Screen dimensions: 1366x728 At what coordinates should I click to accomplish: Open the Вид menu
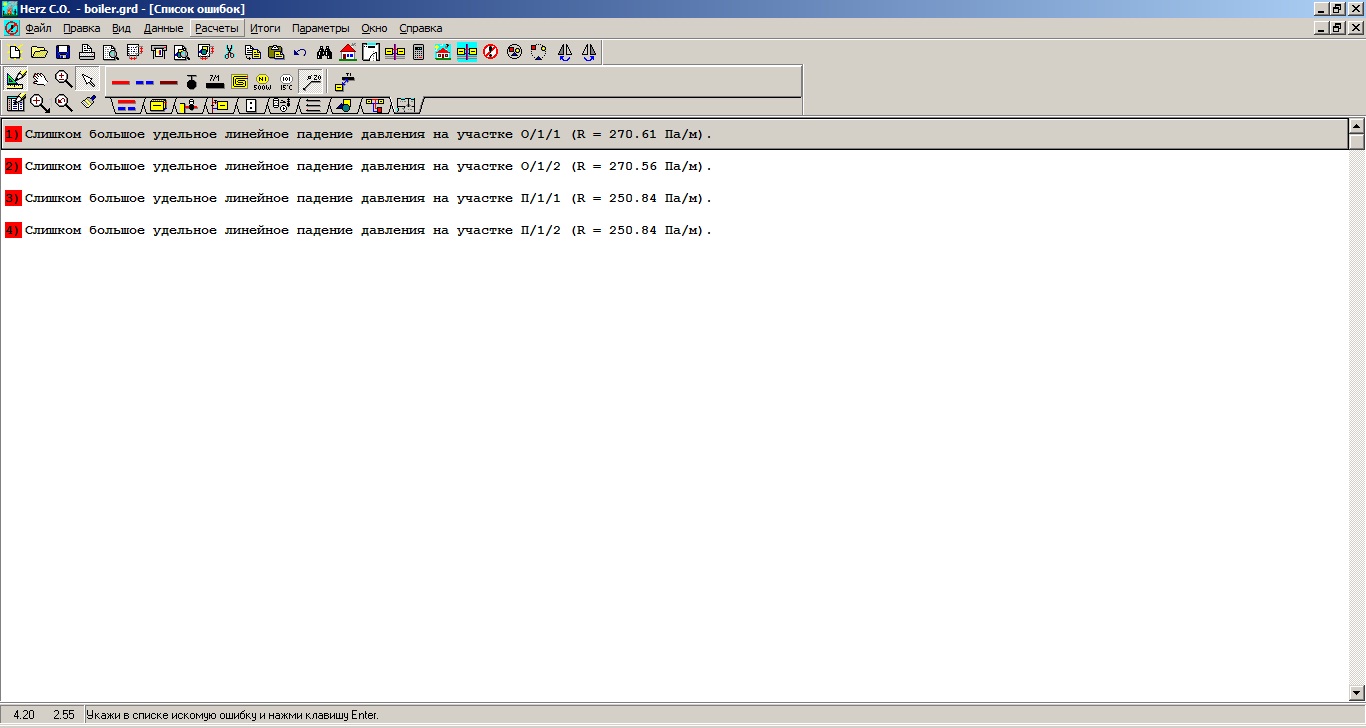point(121,28)
